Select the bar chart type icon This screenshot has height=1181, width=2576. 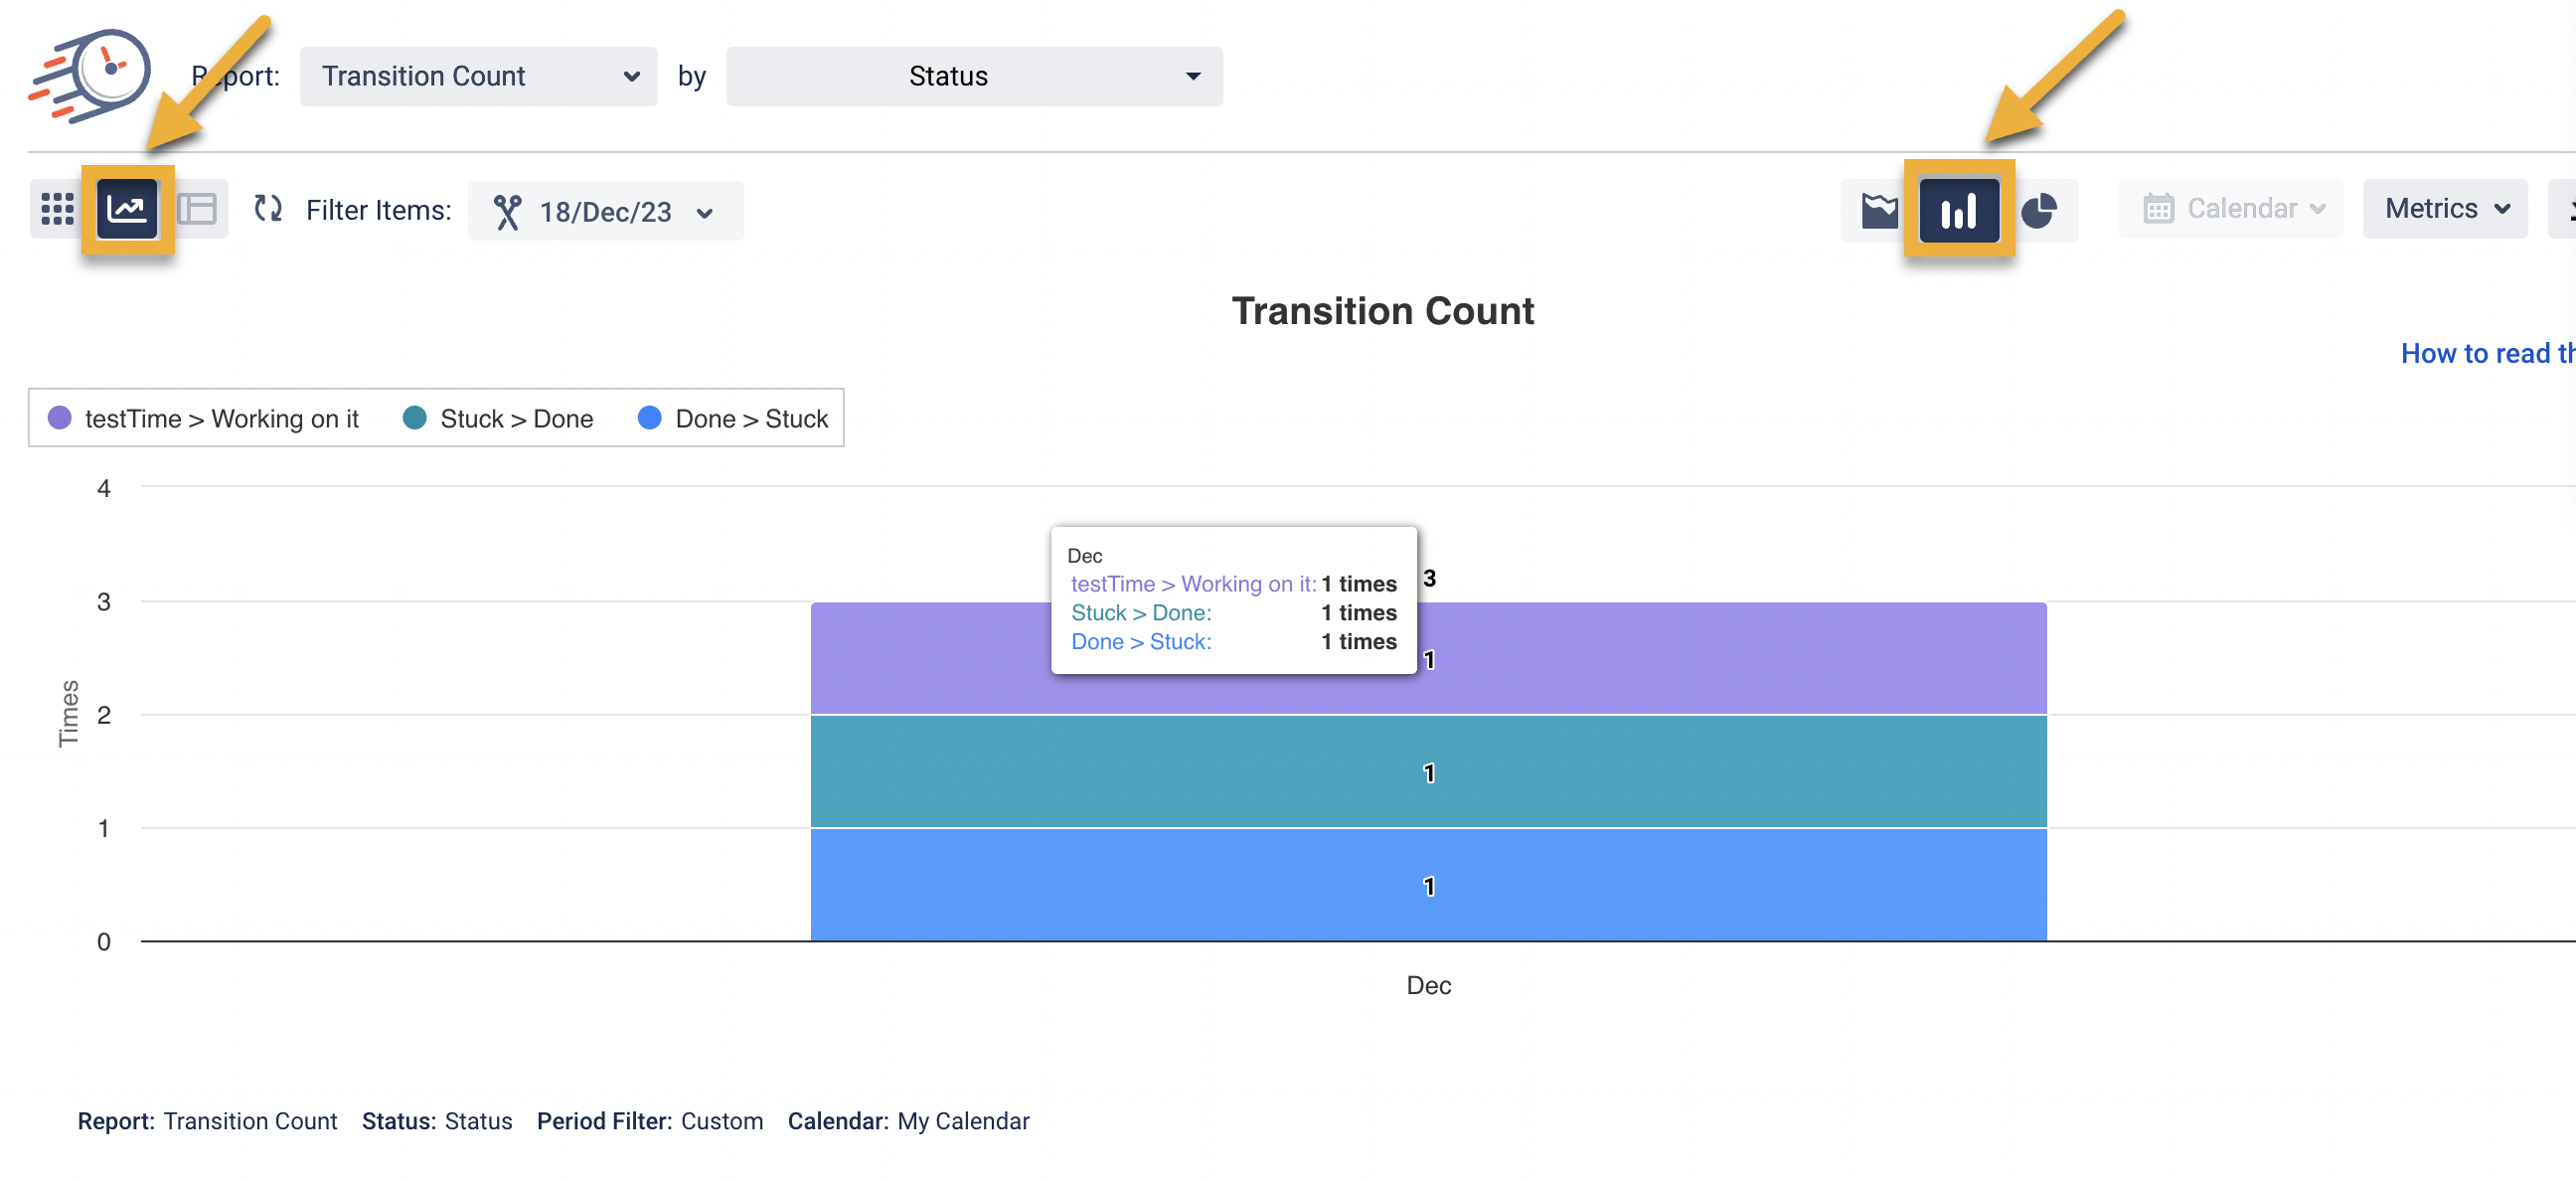click(1958, 211)
